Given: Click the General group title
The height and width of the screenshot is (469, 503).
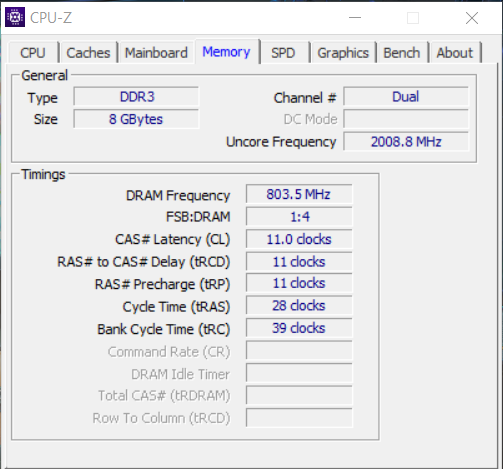Looking at the screenshot, I should (x=44, y=76).
